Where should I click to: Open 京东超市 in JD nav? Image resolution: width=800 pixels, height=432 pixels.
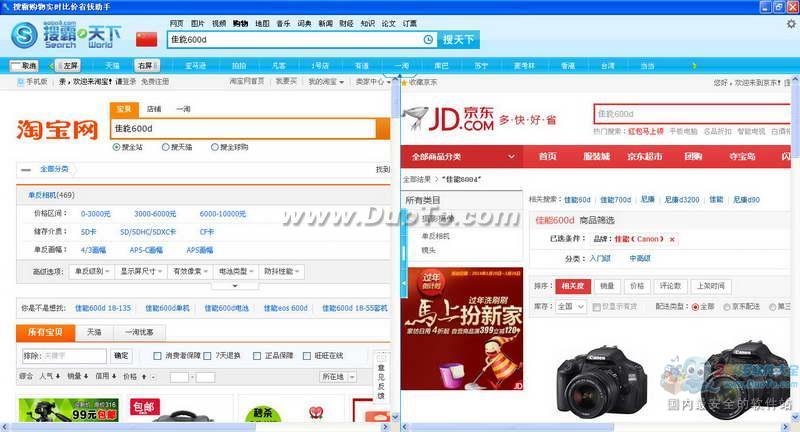coord(645,157)
